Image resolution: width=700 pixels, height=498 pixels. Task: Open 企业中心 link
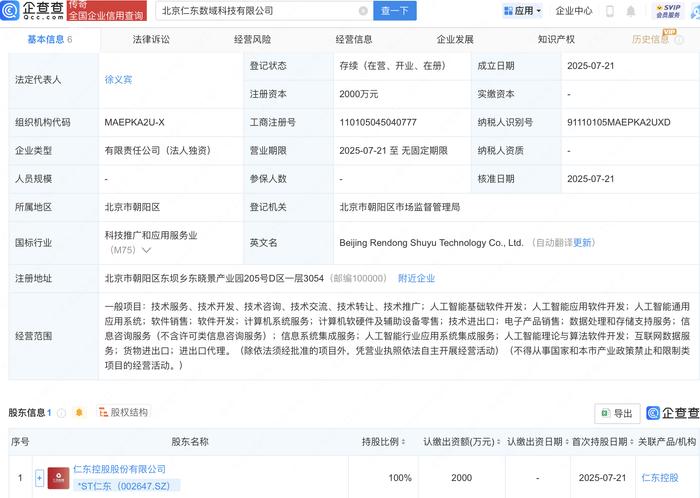click(574, 11)
